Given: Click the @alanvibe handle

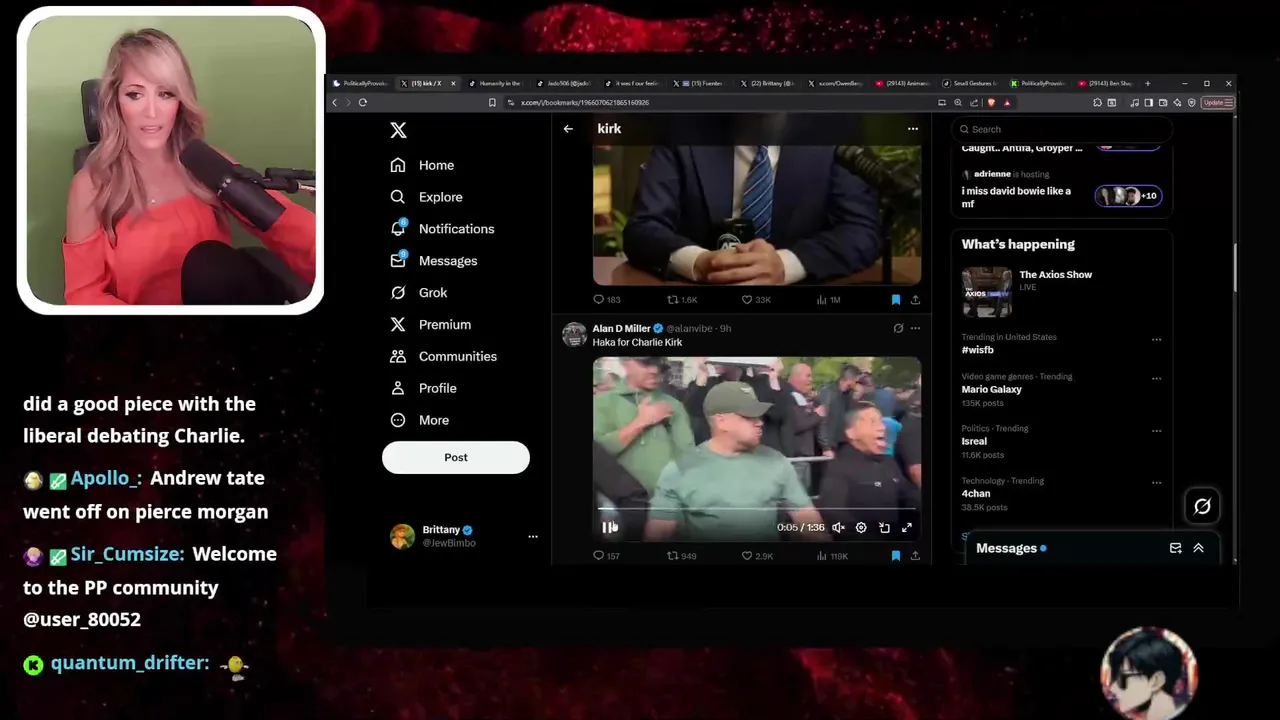Looking at the screenshot, I should tap(689, 328).
